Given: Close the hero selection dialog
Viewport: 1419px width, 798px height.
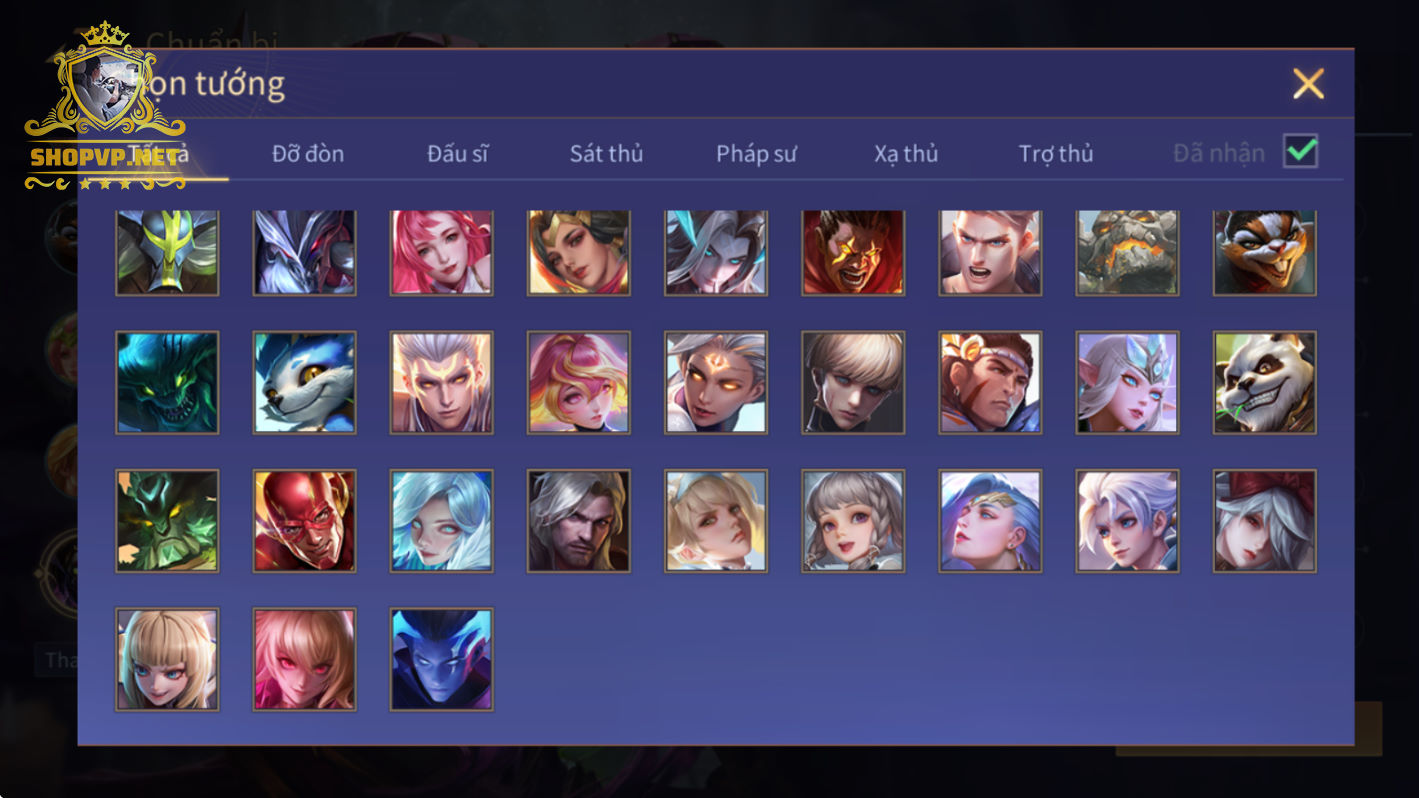Looking at the screenshot, I should 1308,84.
